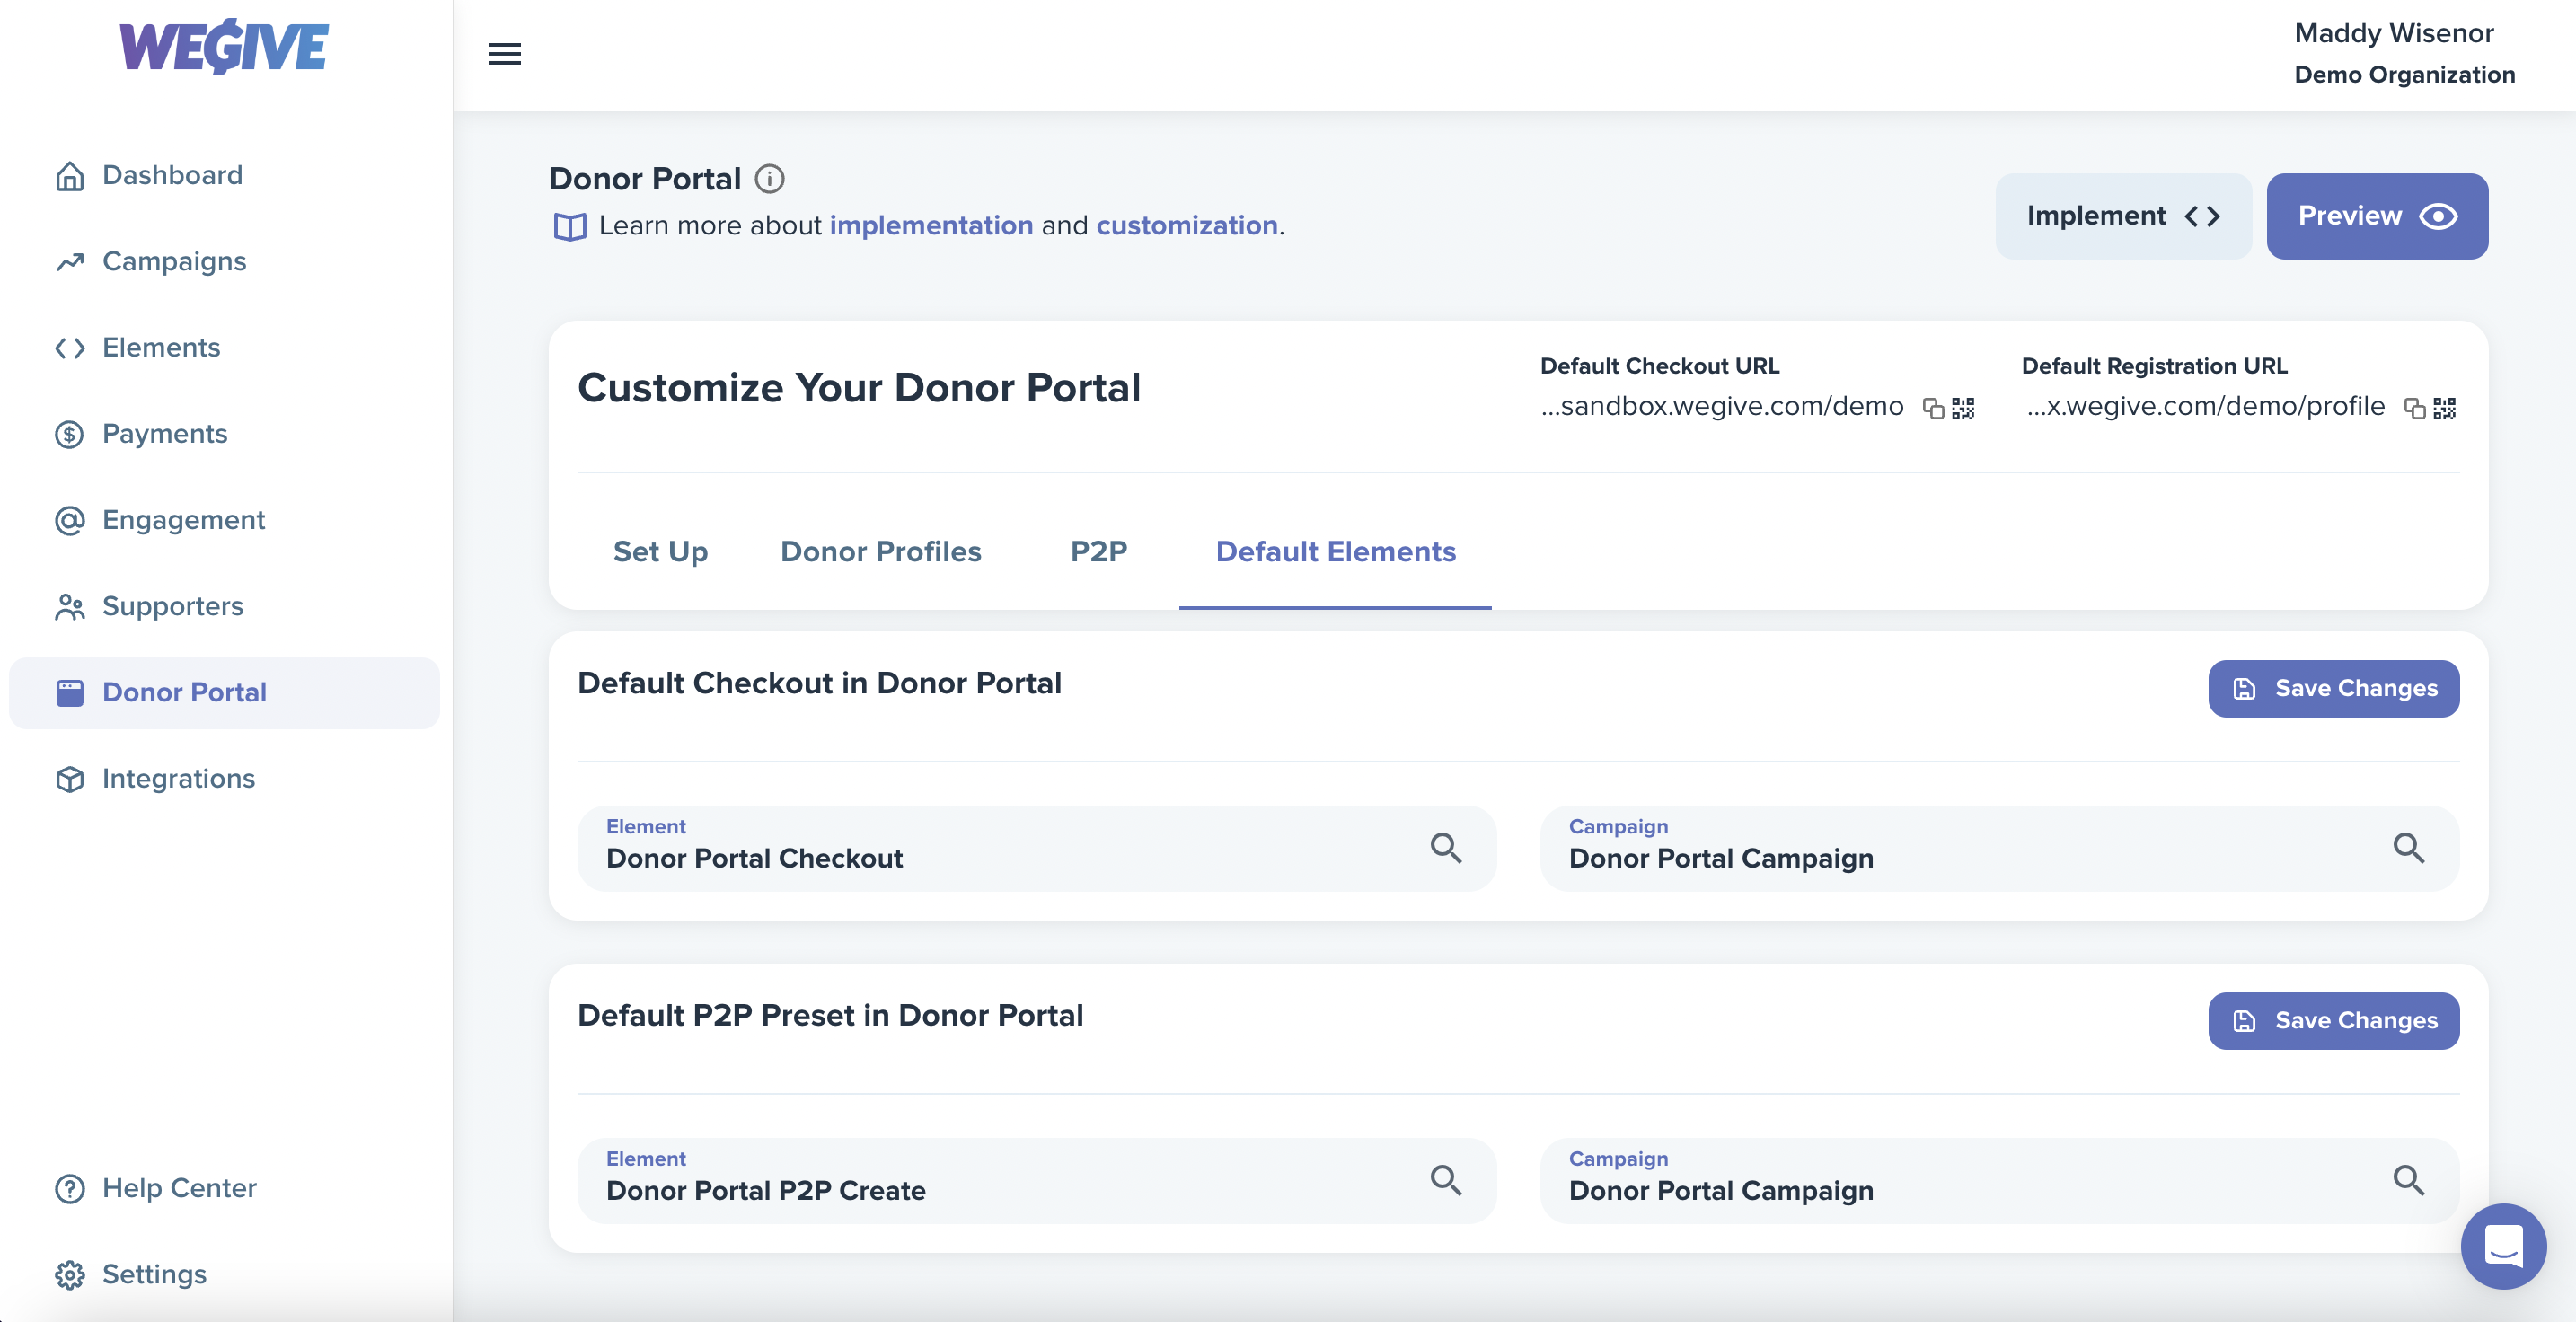Open the chat support widget
This screenshot has height=1322, width=2576.
click(x=2503, y=1246)
